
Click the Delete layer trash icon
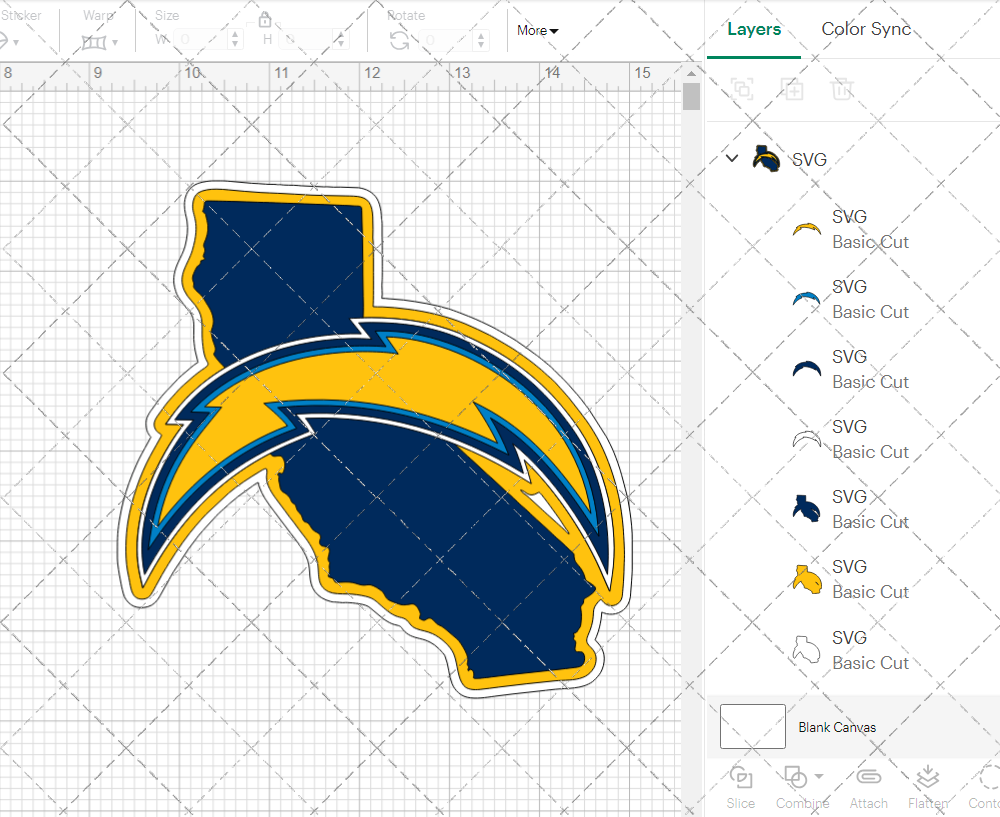[x=842, y=89]
